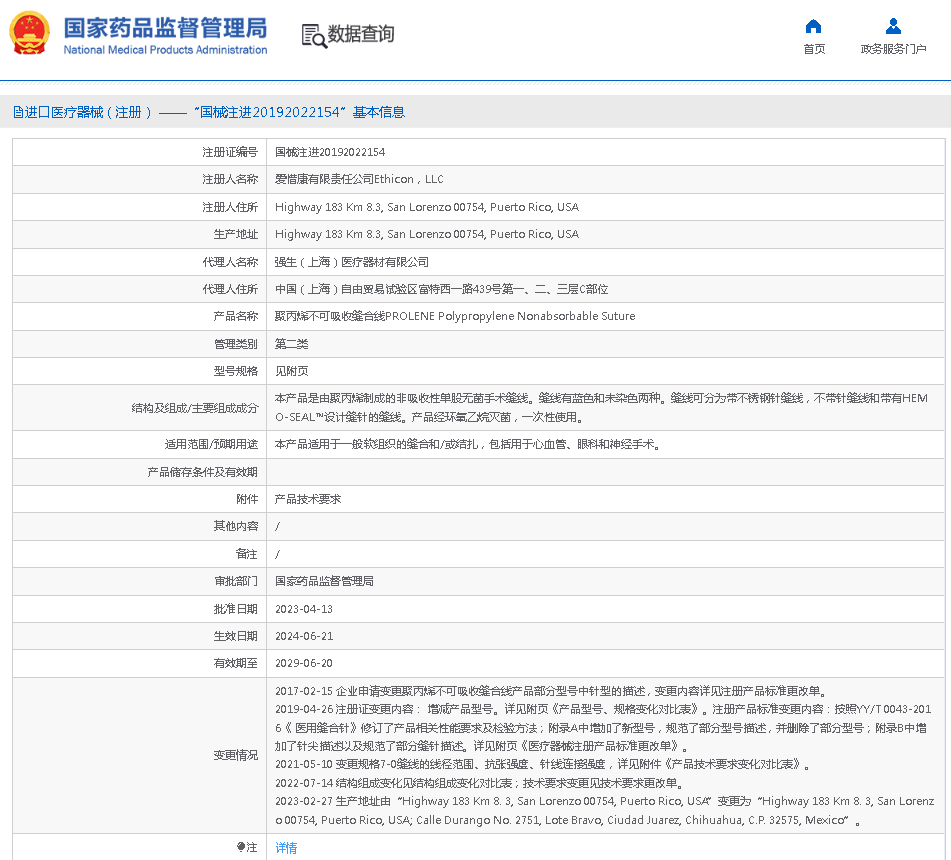Click the 附件 label
Viewport: 951px width, 860px height.
pos(247,499)
